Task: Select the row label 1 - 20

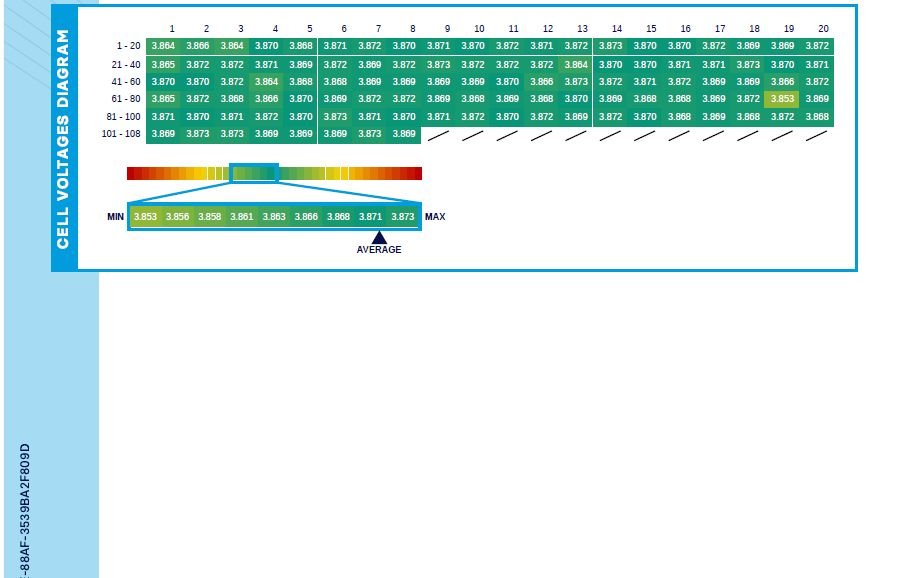Action: 126,46
